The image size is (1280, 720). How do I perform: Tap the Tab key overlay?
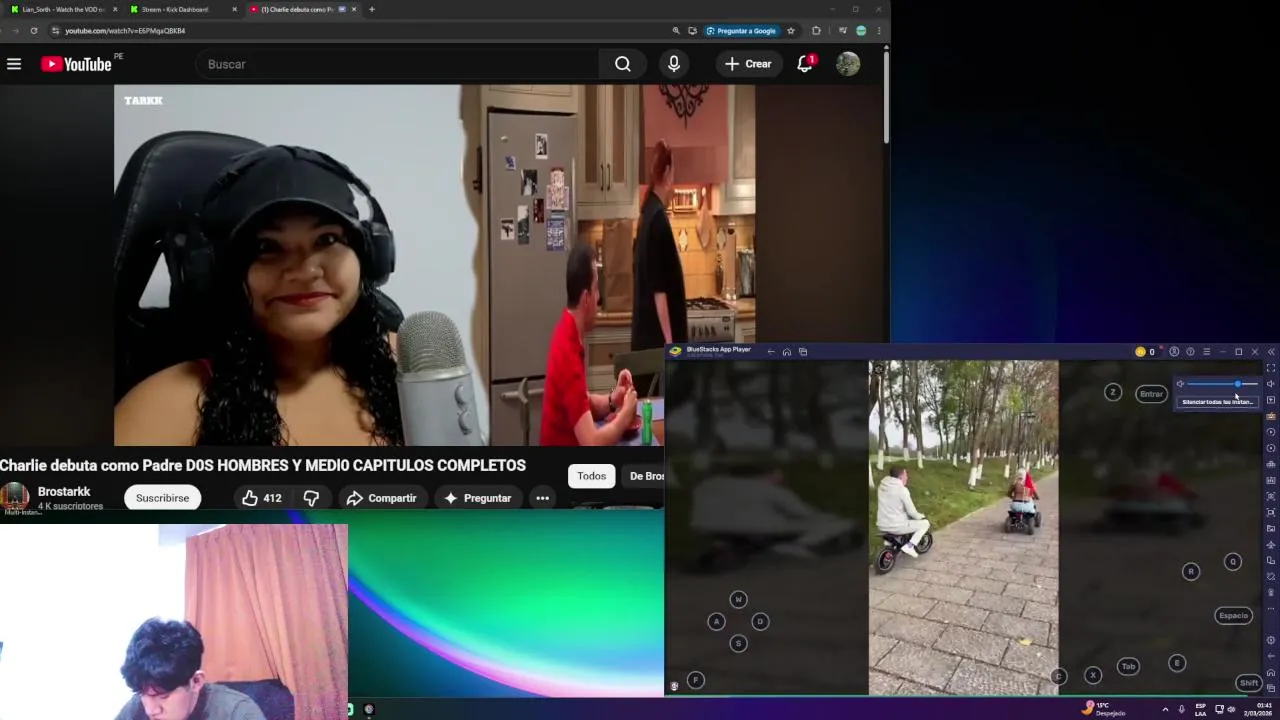tap(1128, 666)
